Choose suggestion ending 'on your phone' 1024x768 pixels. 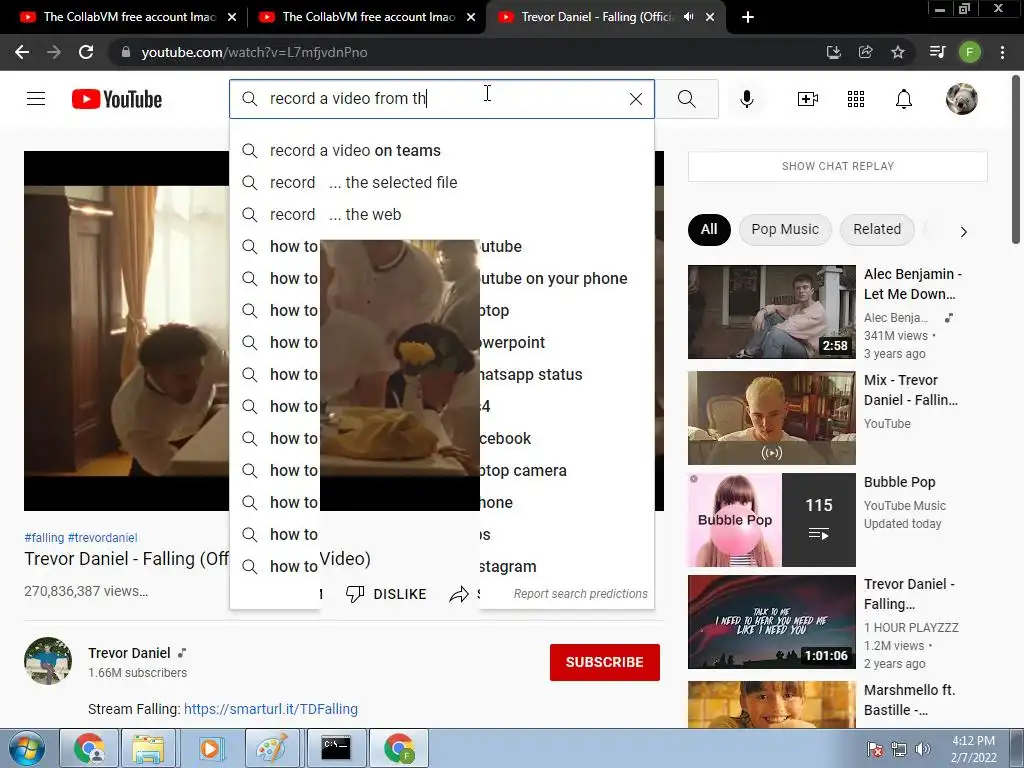pyautogui.click(x=441, y=278)
